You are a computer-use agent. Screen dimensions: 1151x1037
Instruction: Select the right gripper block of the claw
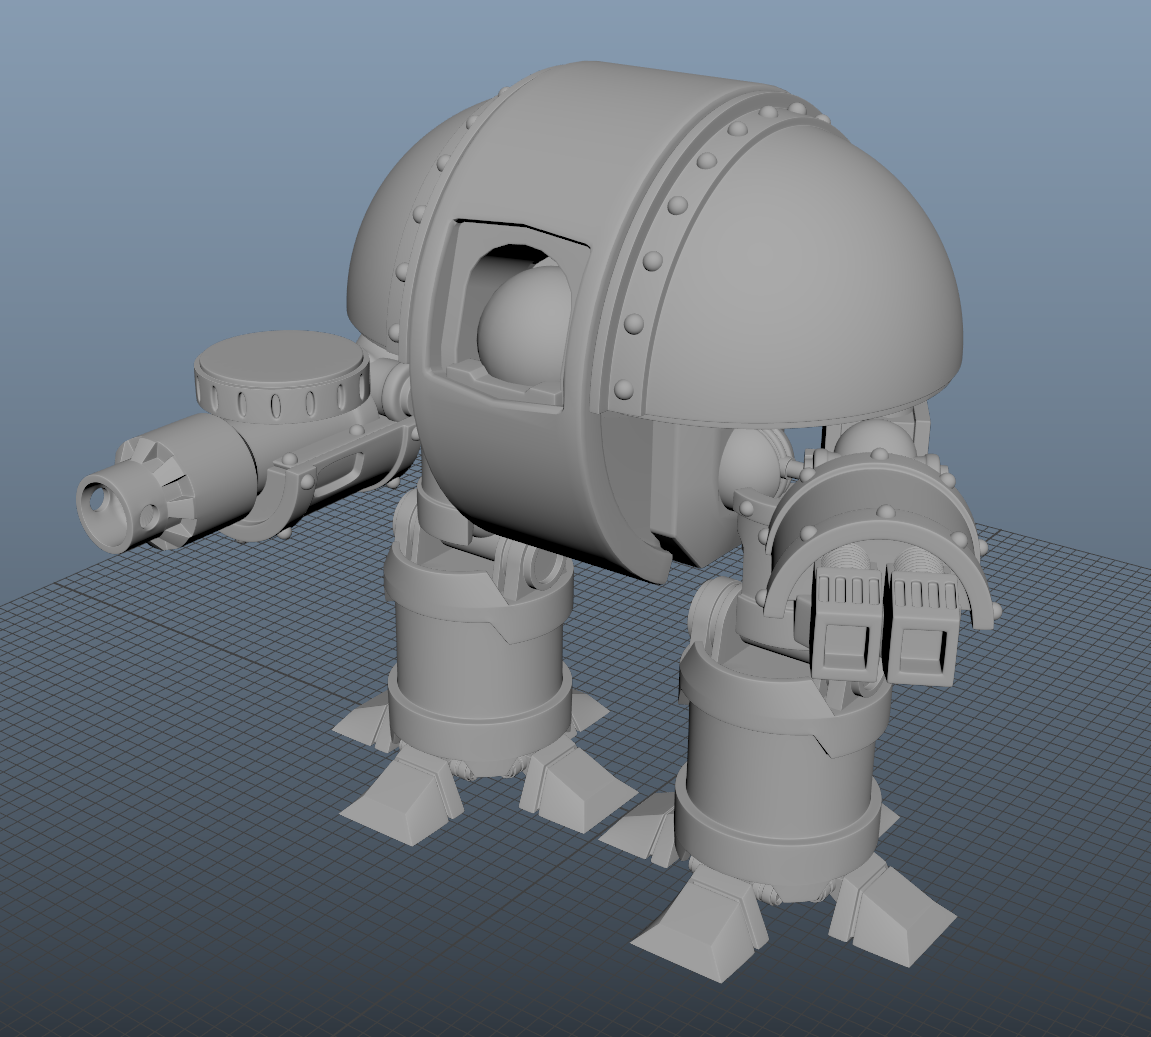[x=923, y=626]
